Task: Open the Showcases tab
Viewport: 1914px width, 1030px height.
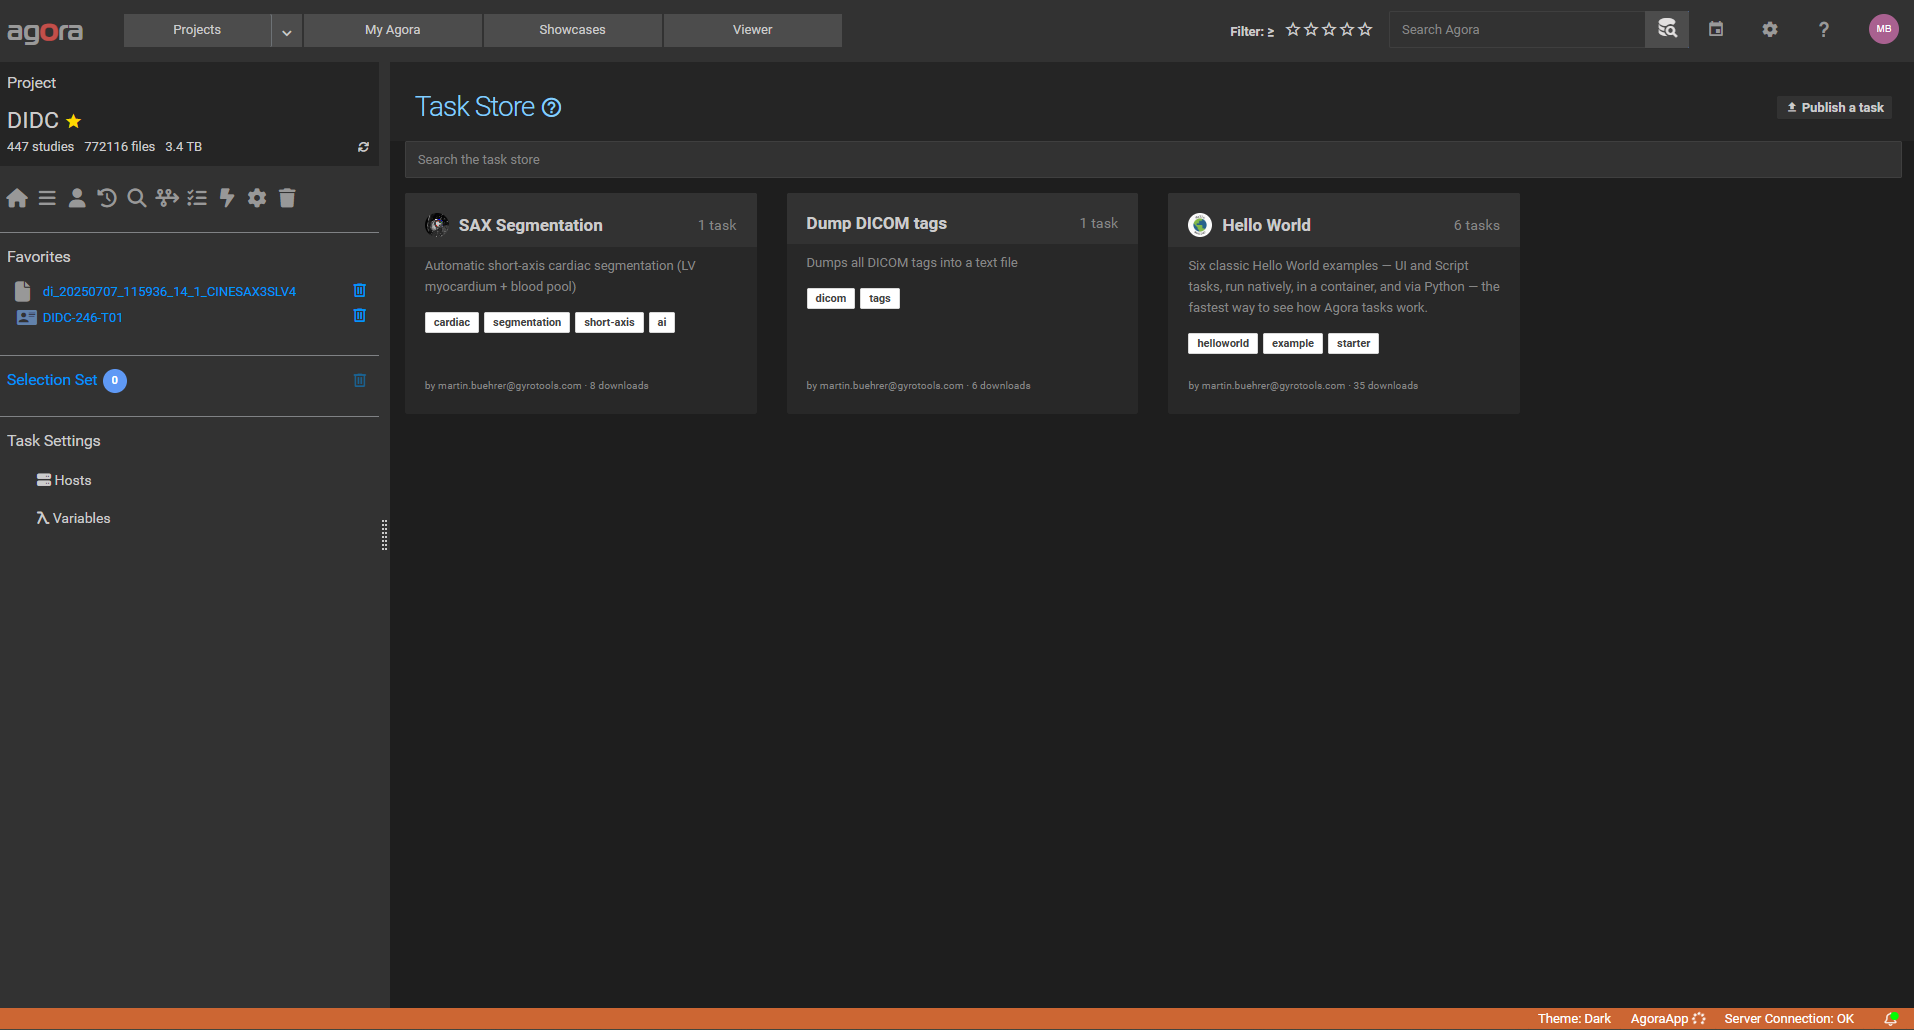Action: tap(573, 30)
